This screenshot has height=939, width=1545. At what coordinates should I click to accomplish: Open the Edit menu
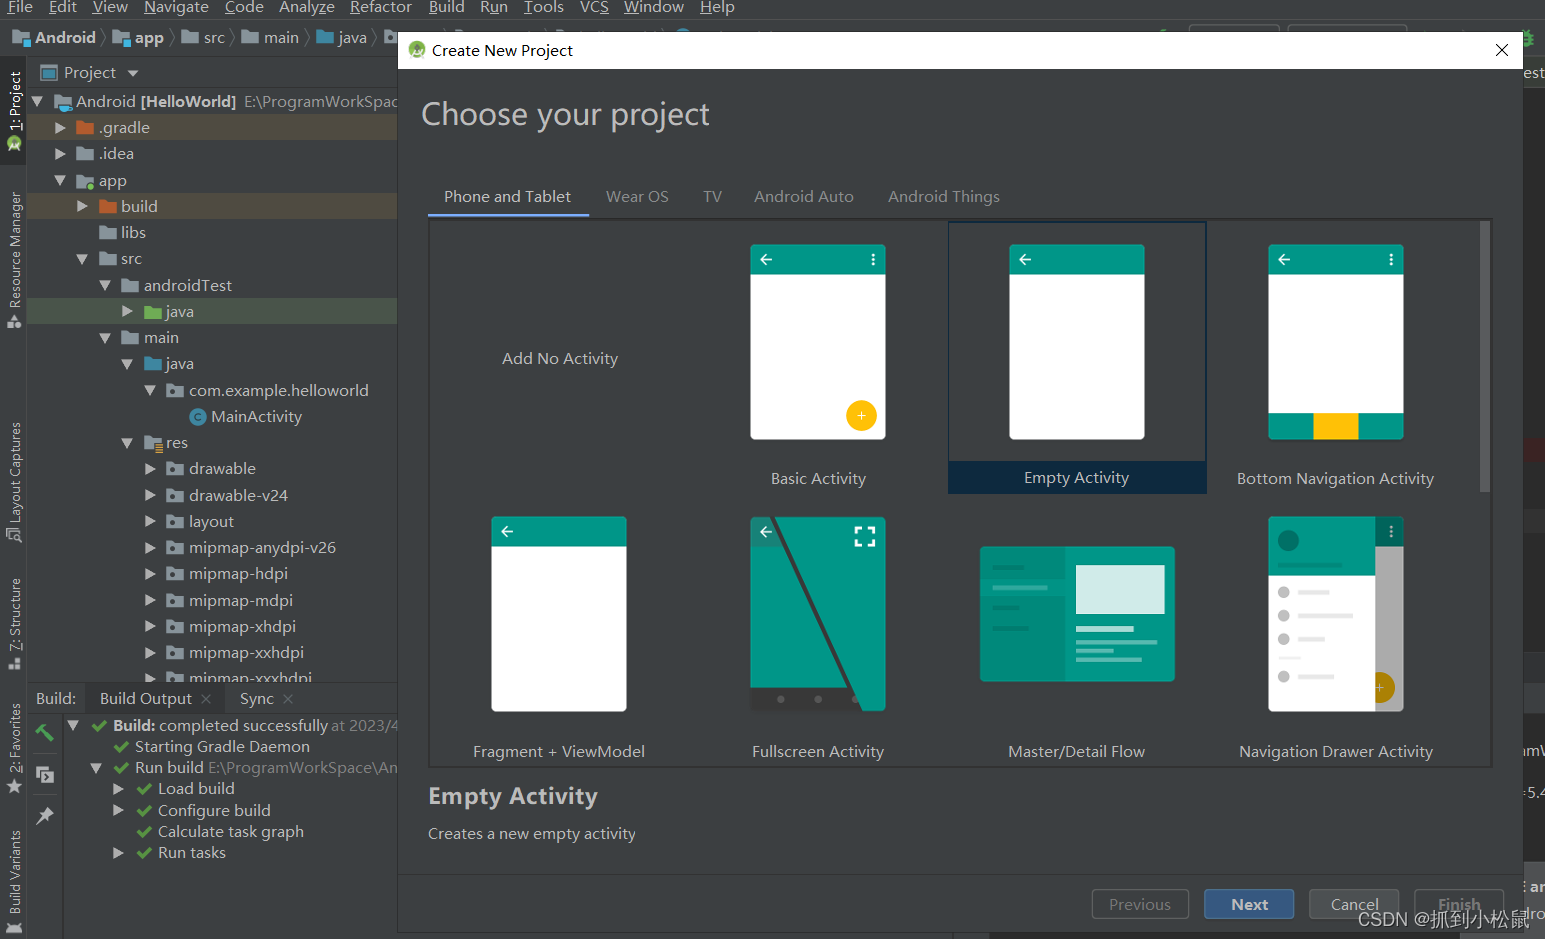(x=63, y=8)
